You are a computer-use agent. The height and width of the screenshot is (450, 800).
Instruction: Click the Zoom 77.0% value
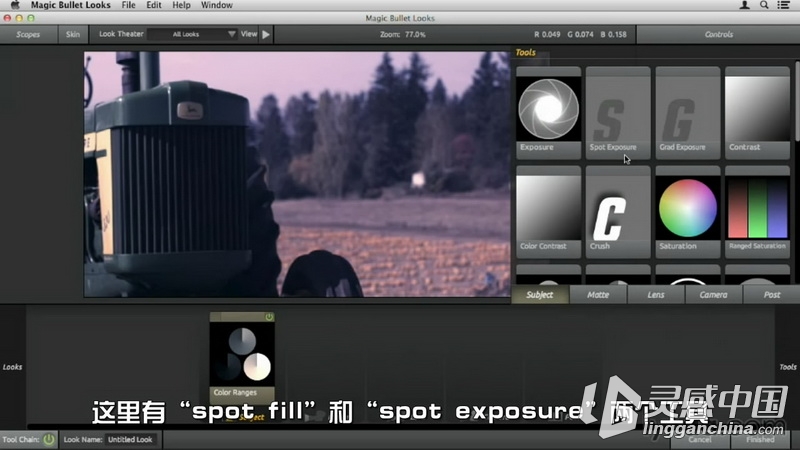415,35
